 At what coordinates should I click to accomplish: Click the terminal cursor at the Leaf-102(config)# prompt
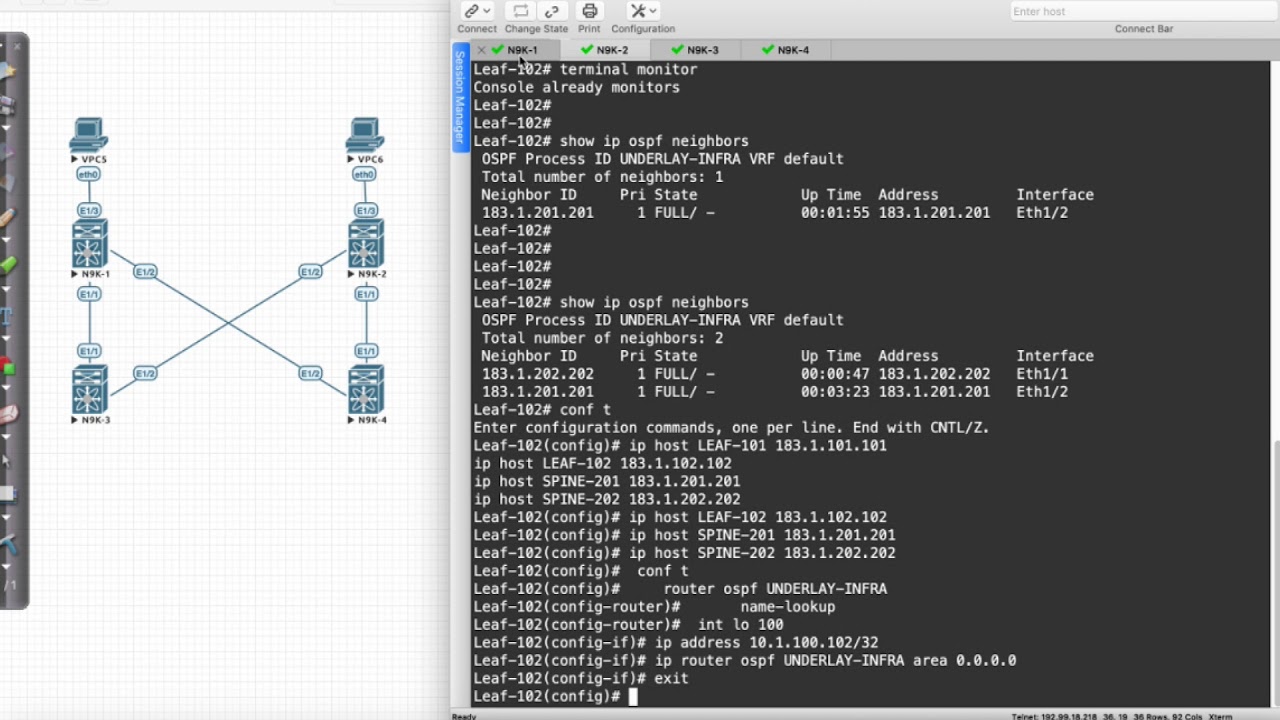pyautogui.click(x=633, y=696)
